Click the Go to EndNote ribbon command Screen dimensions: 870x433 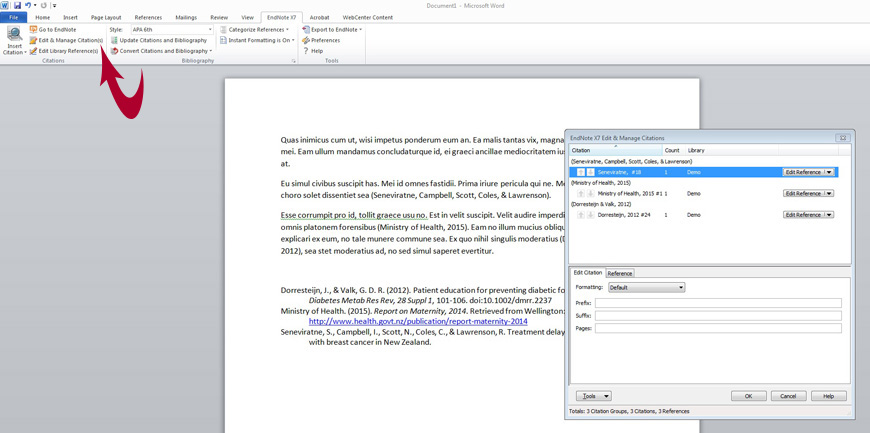pyautogui.click(x=53, y=29)
